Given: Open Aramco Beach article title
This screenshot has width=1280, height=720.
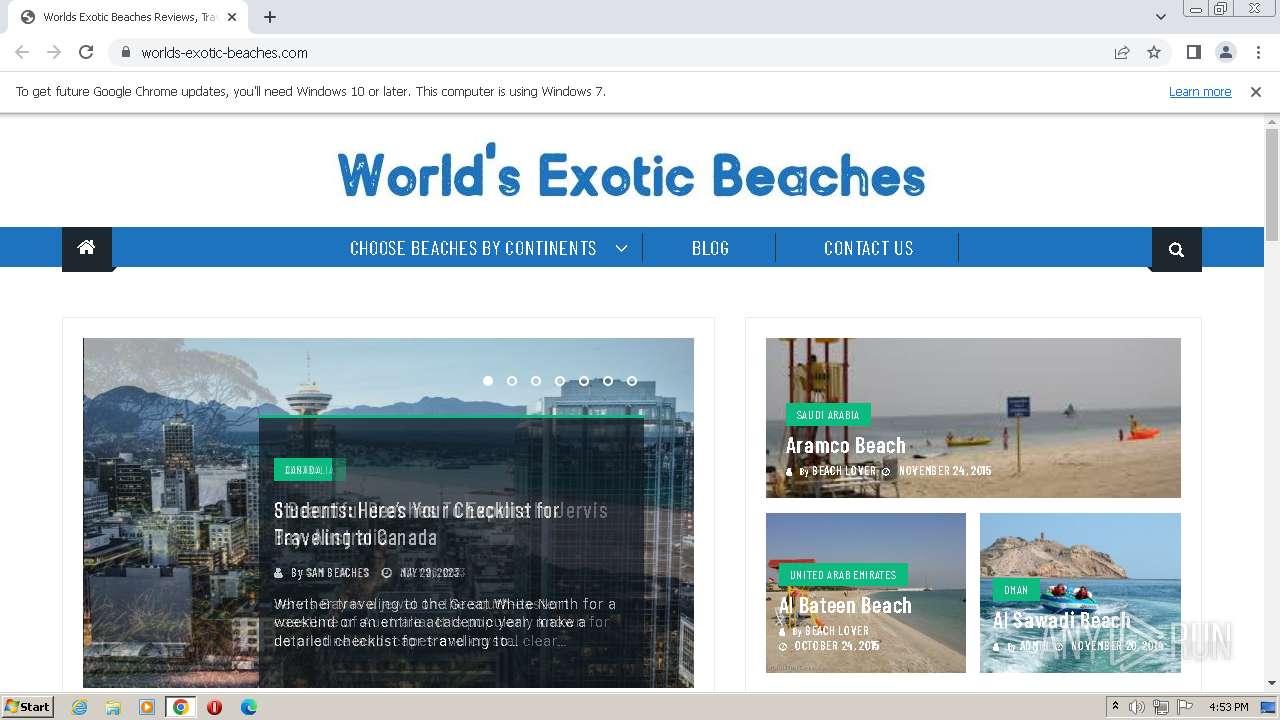Looking at the screenshot, I should pos(845,446).
